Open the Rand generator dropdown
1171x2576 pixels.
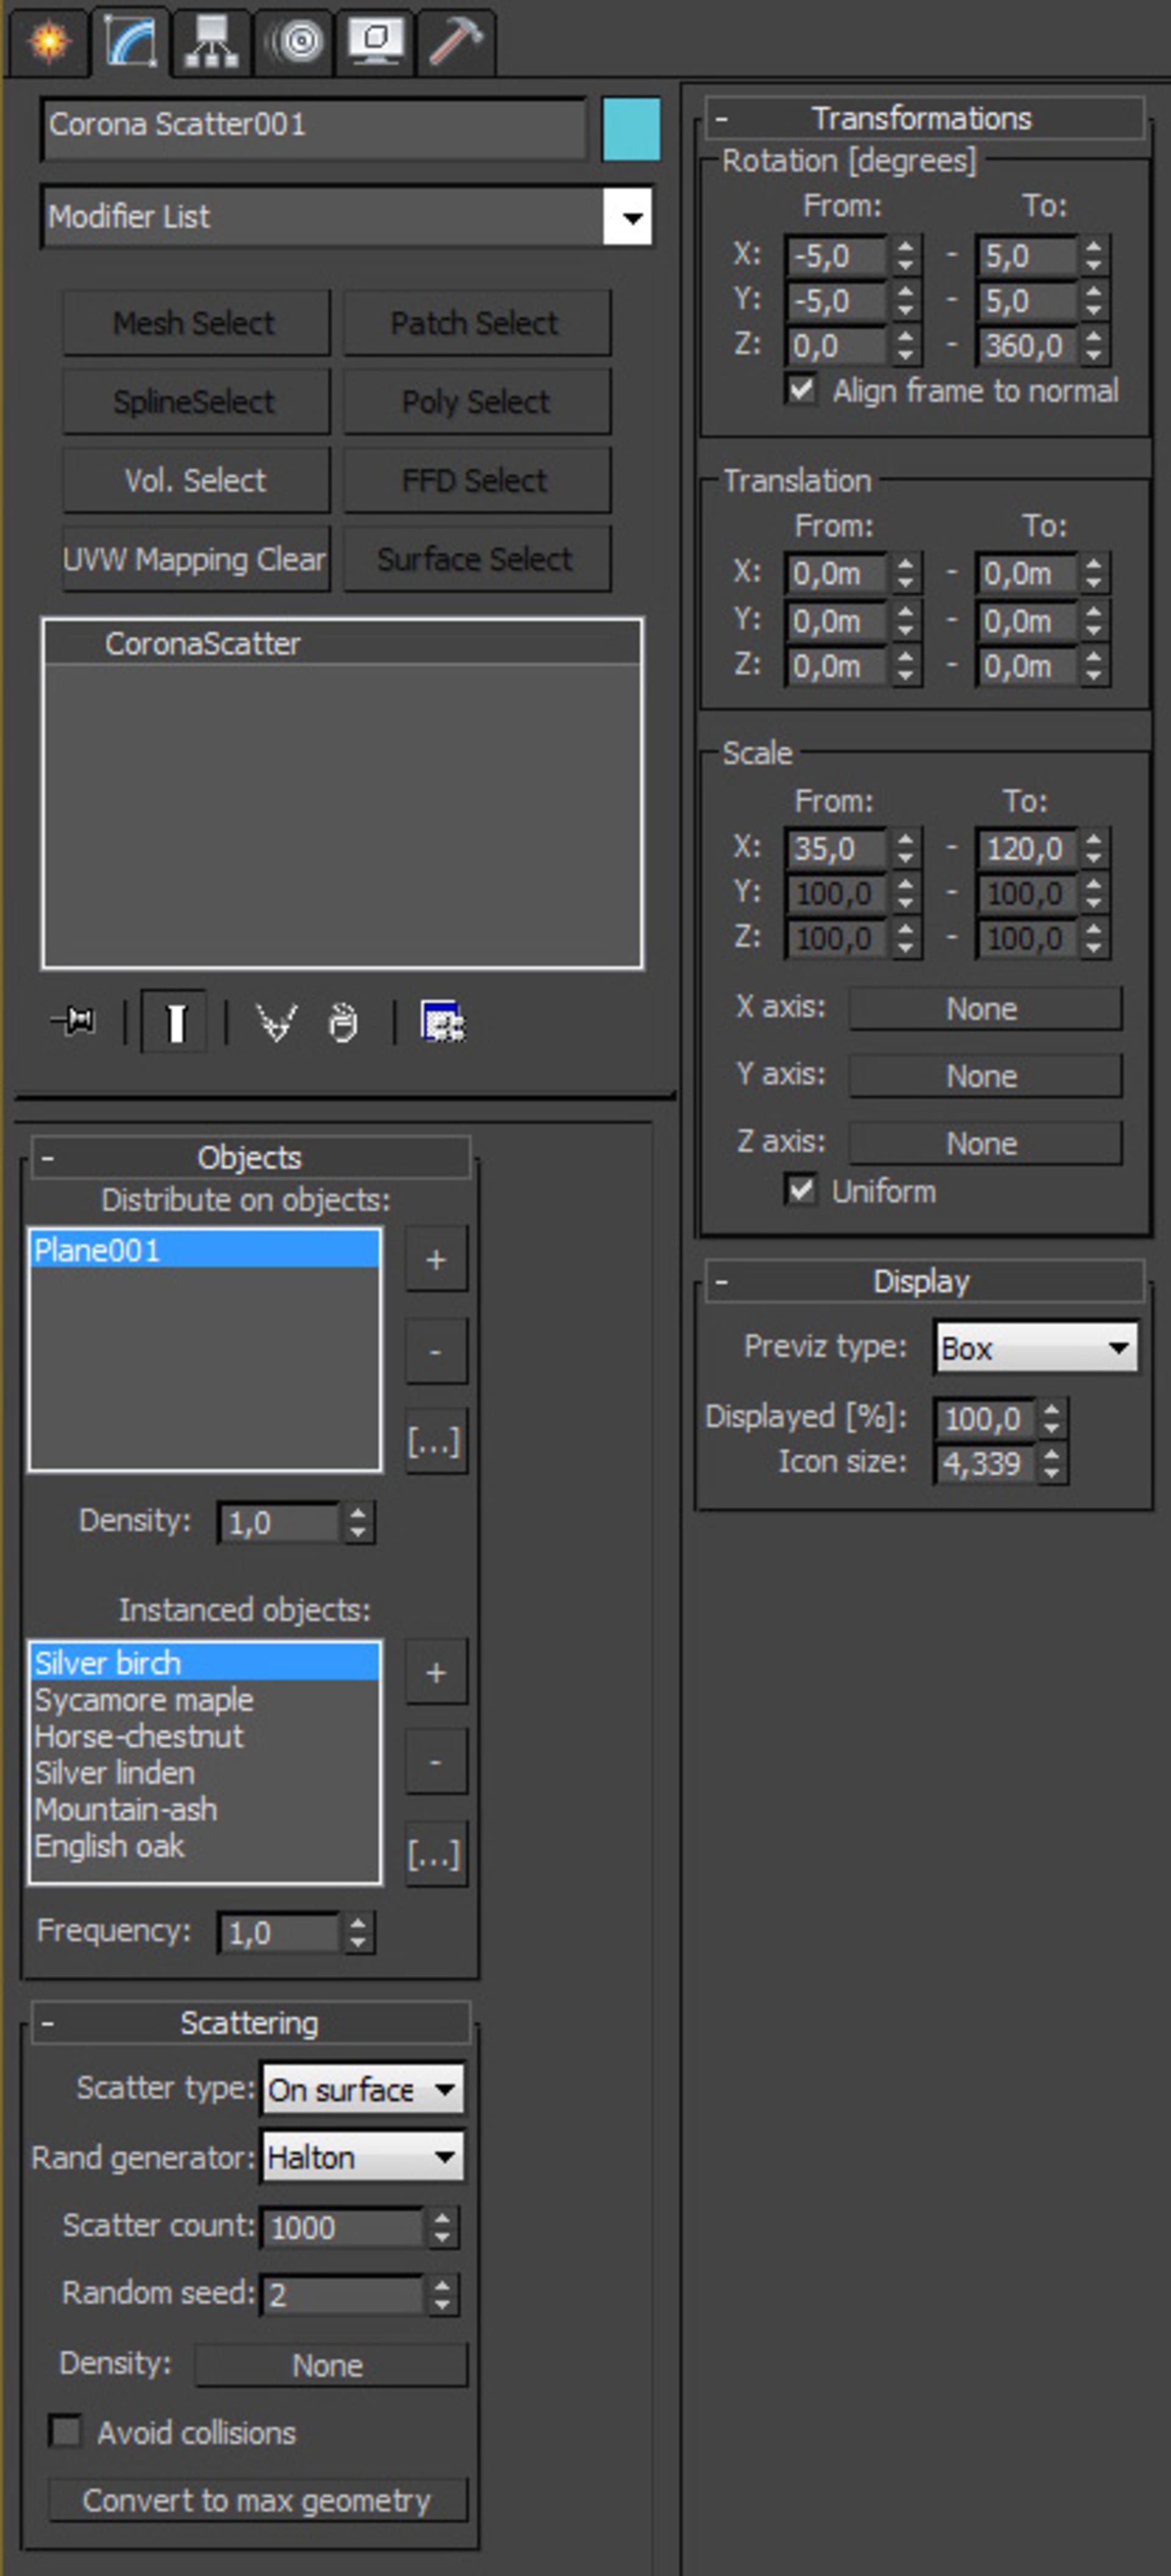(x=362, y=2157)
